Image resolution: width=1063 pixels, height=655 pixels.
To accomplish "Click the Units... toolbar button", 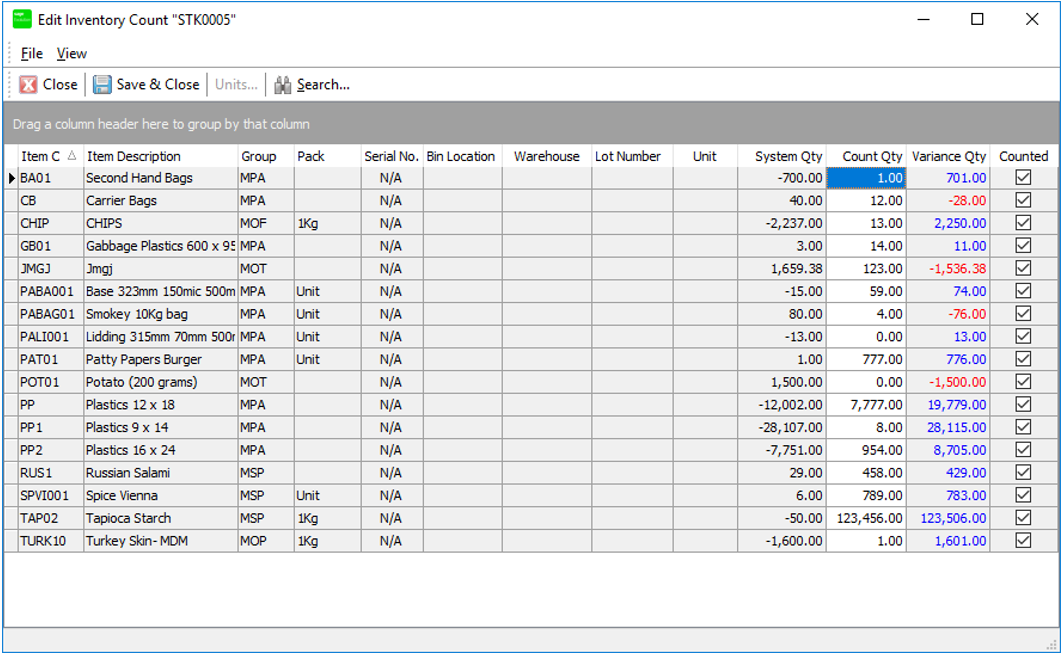I will click(236, 85).
